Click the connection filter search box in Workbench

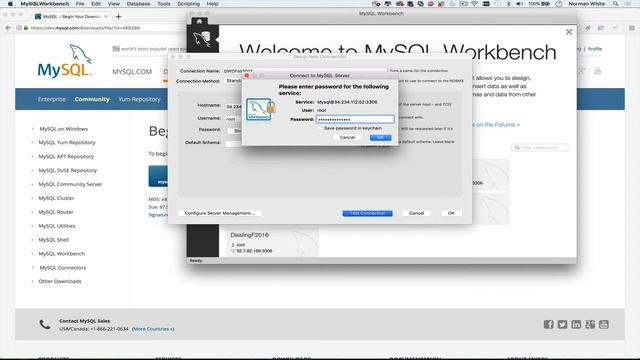click(x=540, y=147)
